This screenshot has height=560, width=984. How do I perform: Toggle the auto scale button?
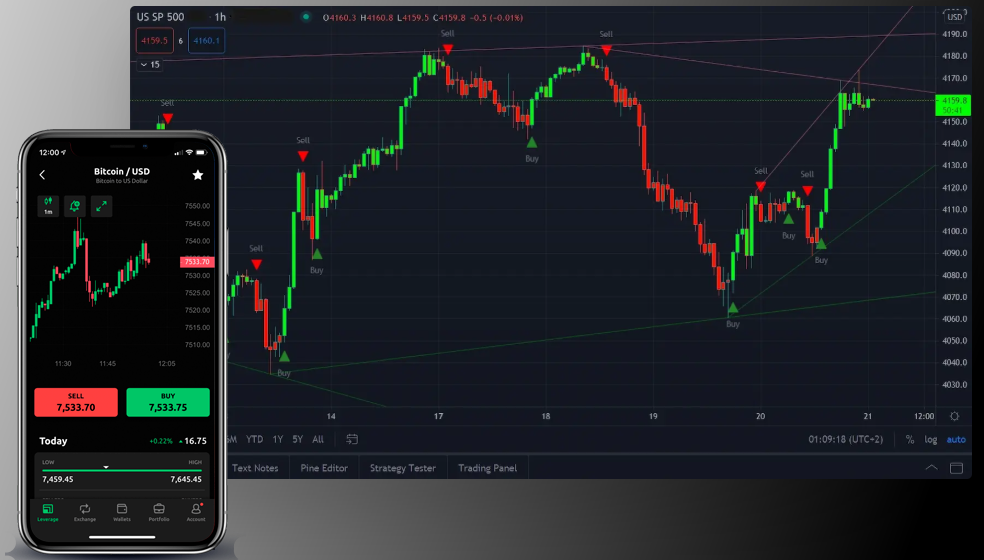tap(956, 439)
